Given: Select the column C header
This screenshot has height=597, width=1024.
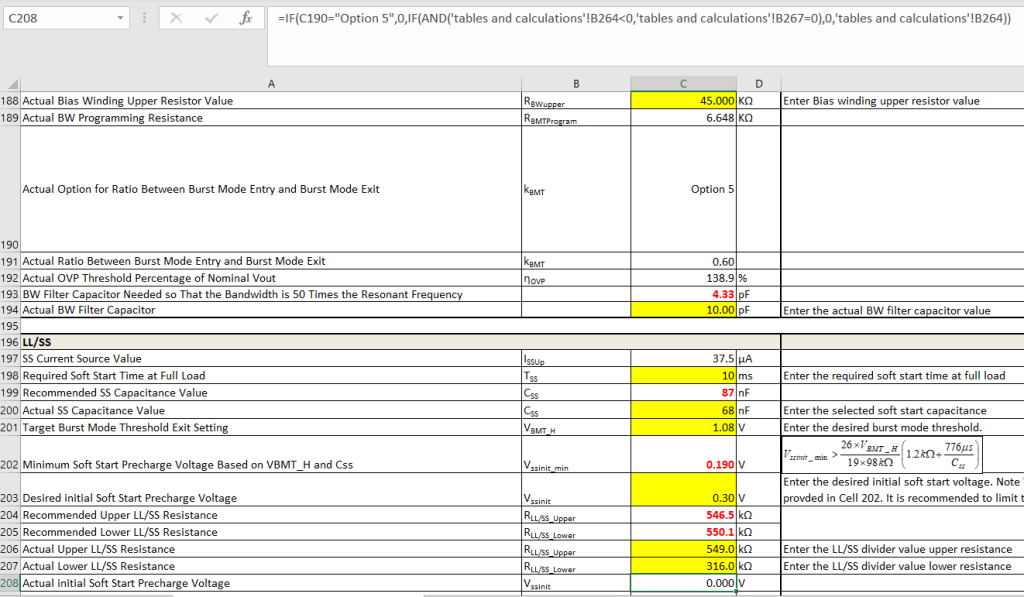Looking at the screenshot, I should (x=683, y=84).
